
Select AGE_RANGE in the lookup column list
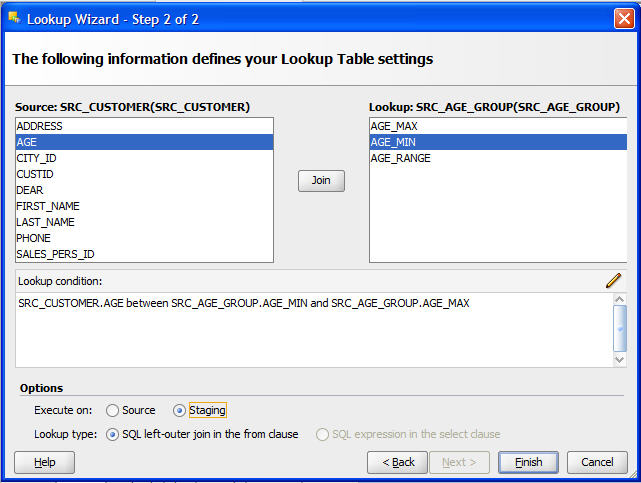(498, 158)
